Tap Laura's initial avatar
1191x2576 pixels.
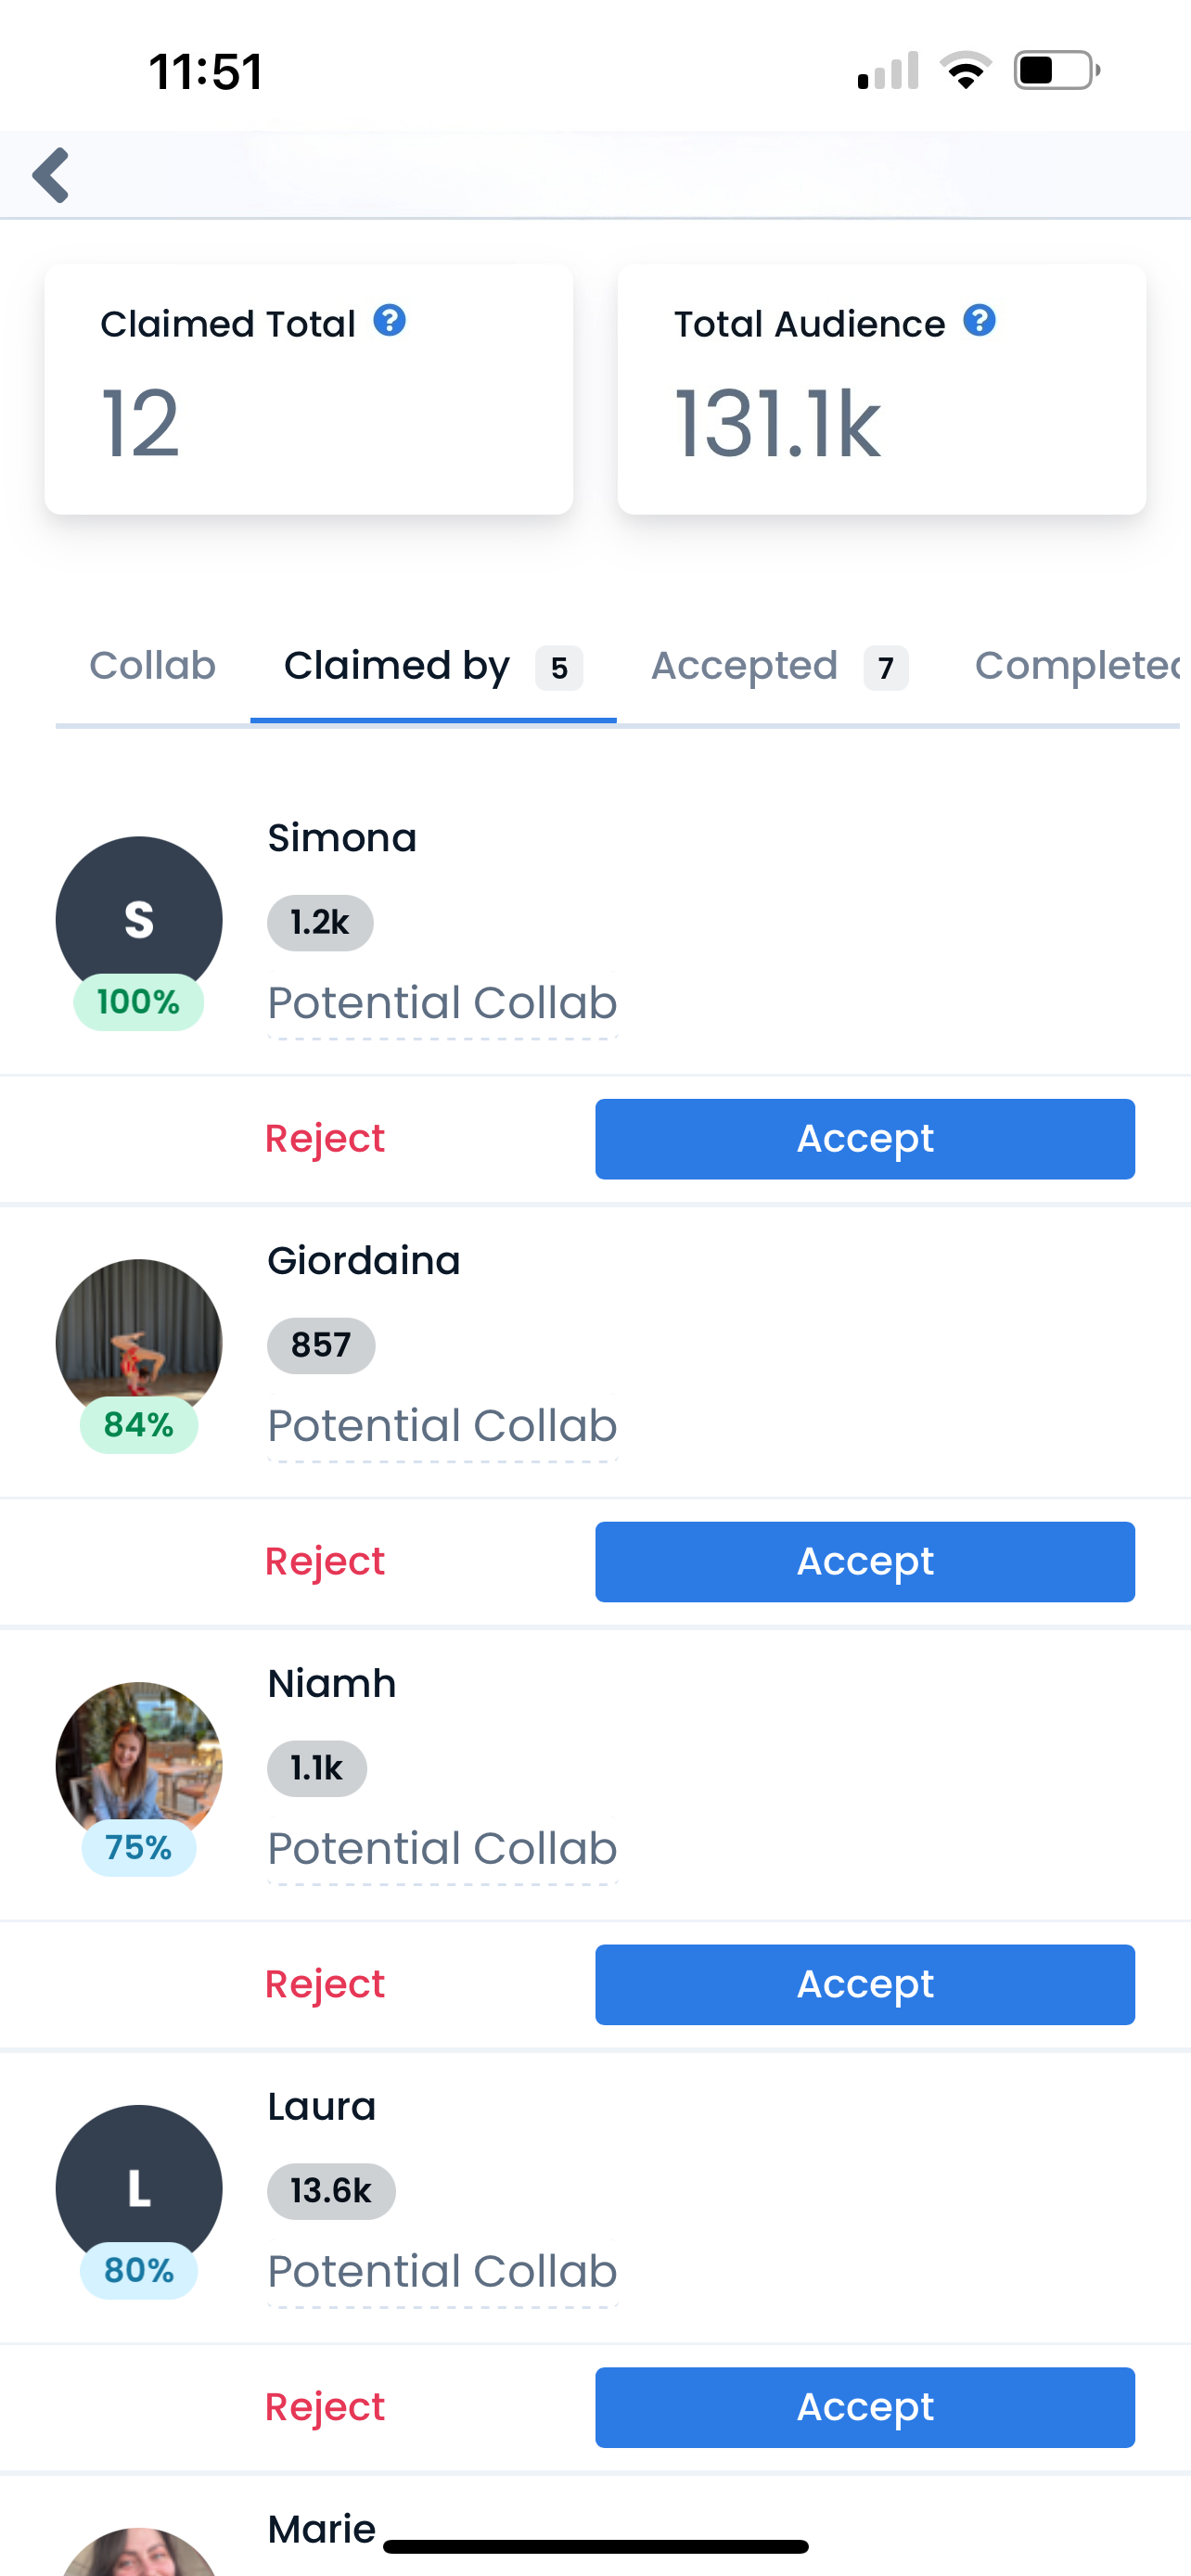[x=139, y=2186]
